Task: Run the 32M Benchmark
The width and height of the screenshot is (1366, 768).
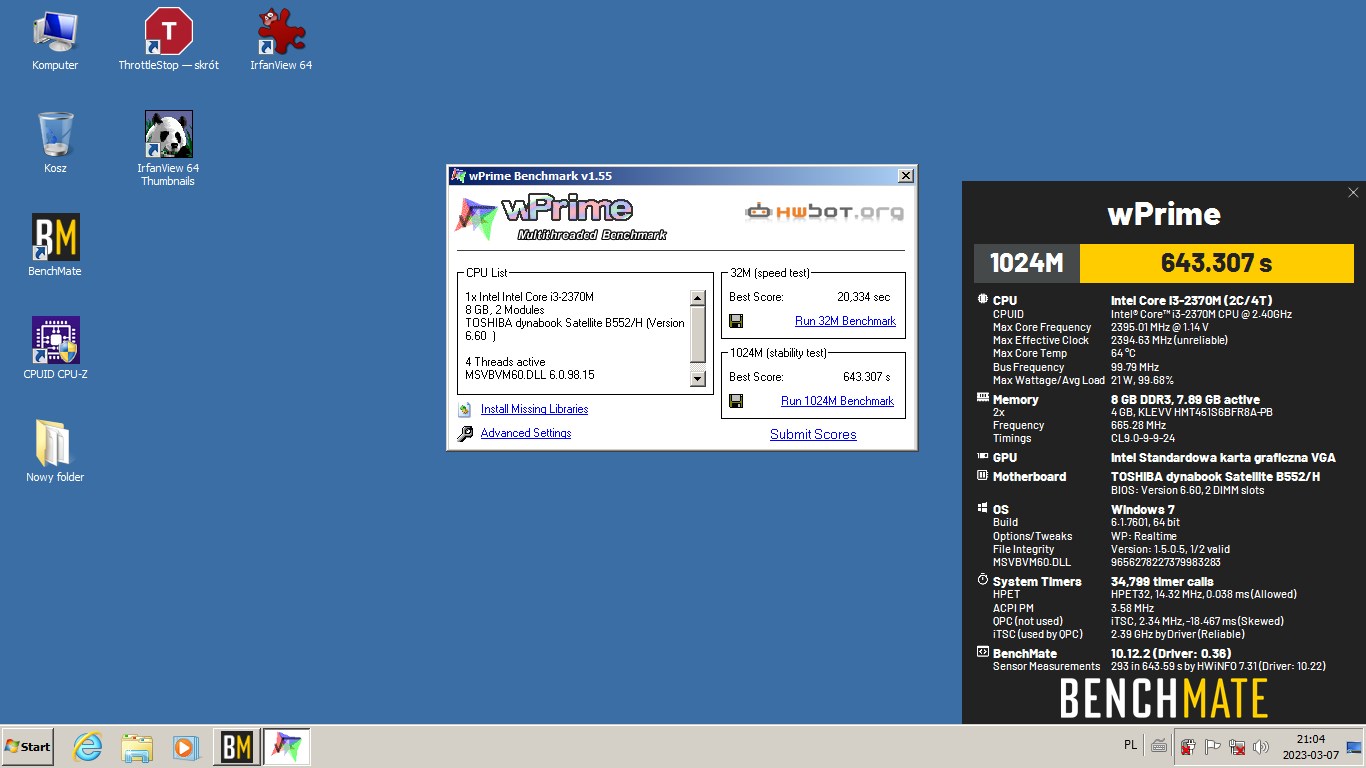Action: 845,321
